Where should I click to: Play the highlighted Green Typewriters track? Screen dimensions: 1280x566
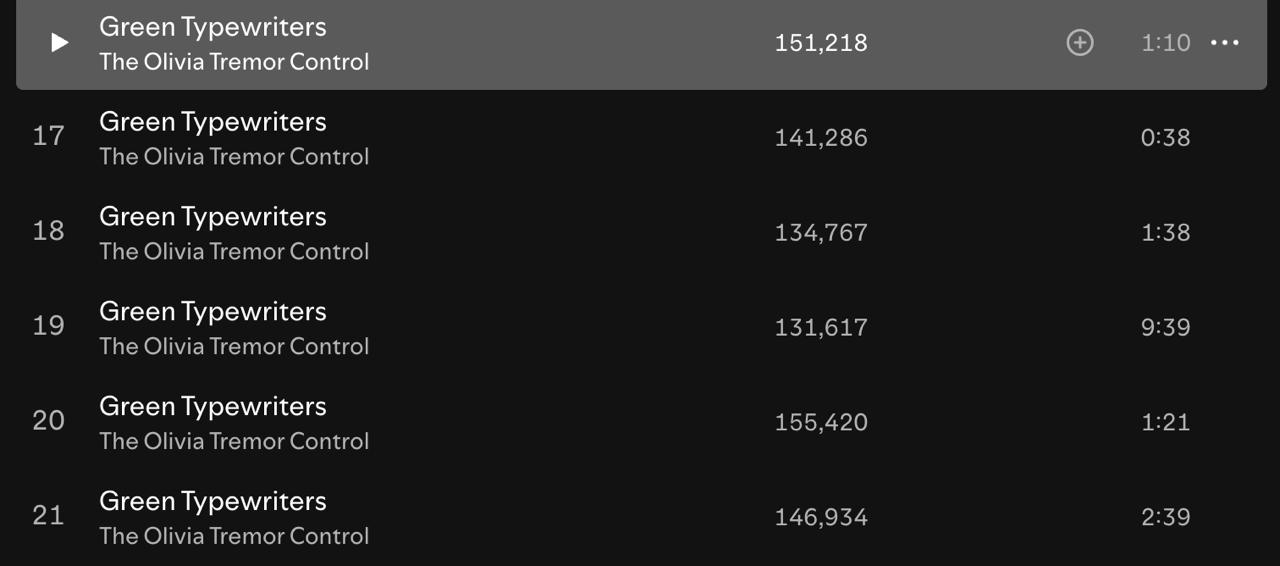(60, 42)
